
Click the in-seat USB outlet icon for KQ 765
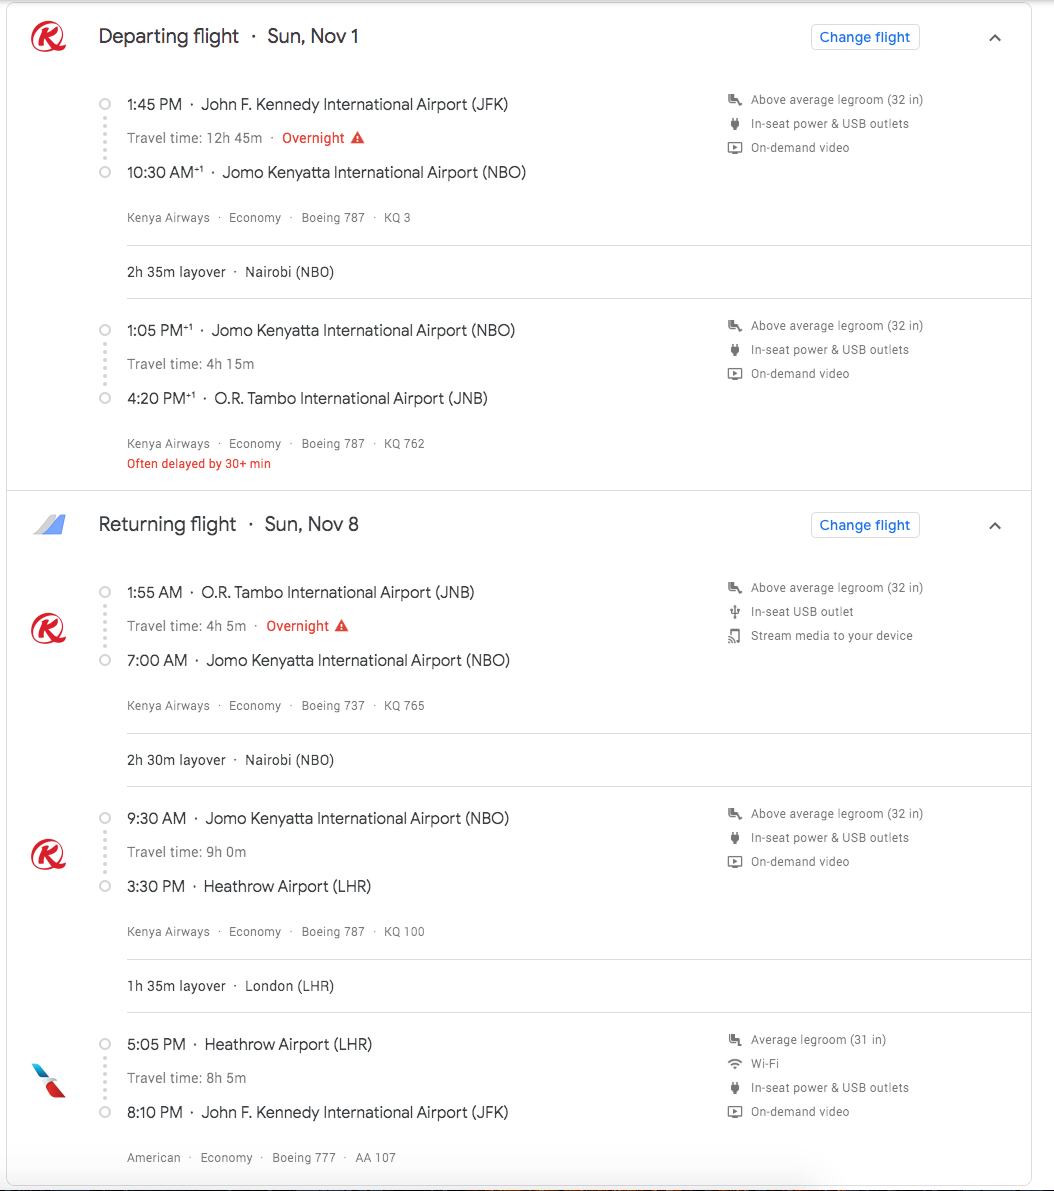coord(735,612)
